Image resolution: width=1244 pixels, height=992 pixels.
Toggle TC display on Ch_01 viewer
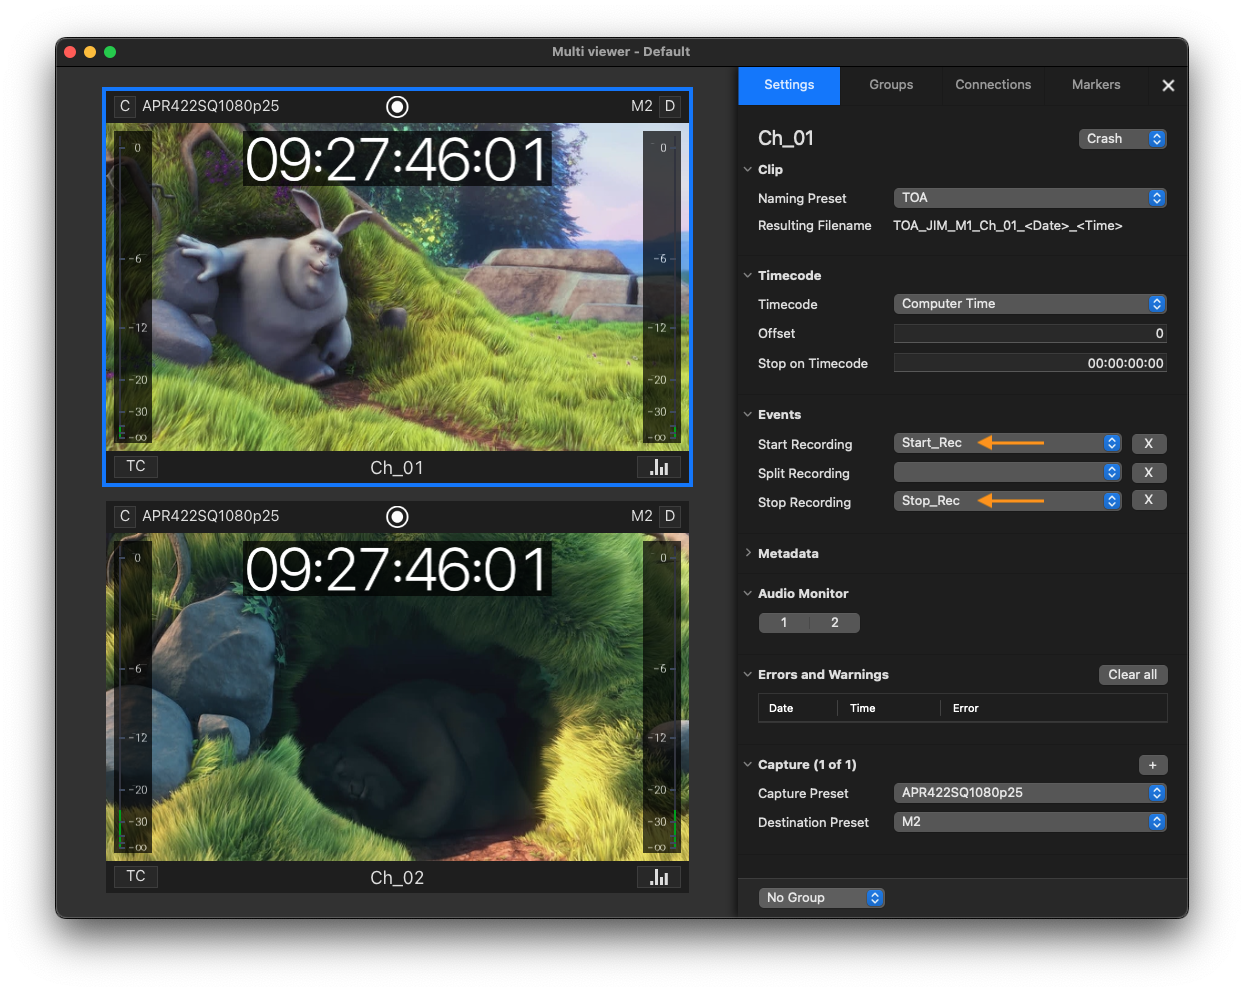tap(136, 466)
